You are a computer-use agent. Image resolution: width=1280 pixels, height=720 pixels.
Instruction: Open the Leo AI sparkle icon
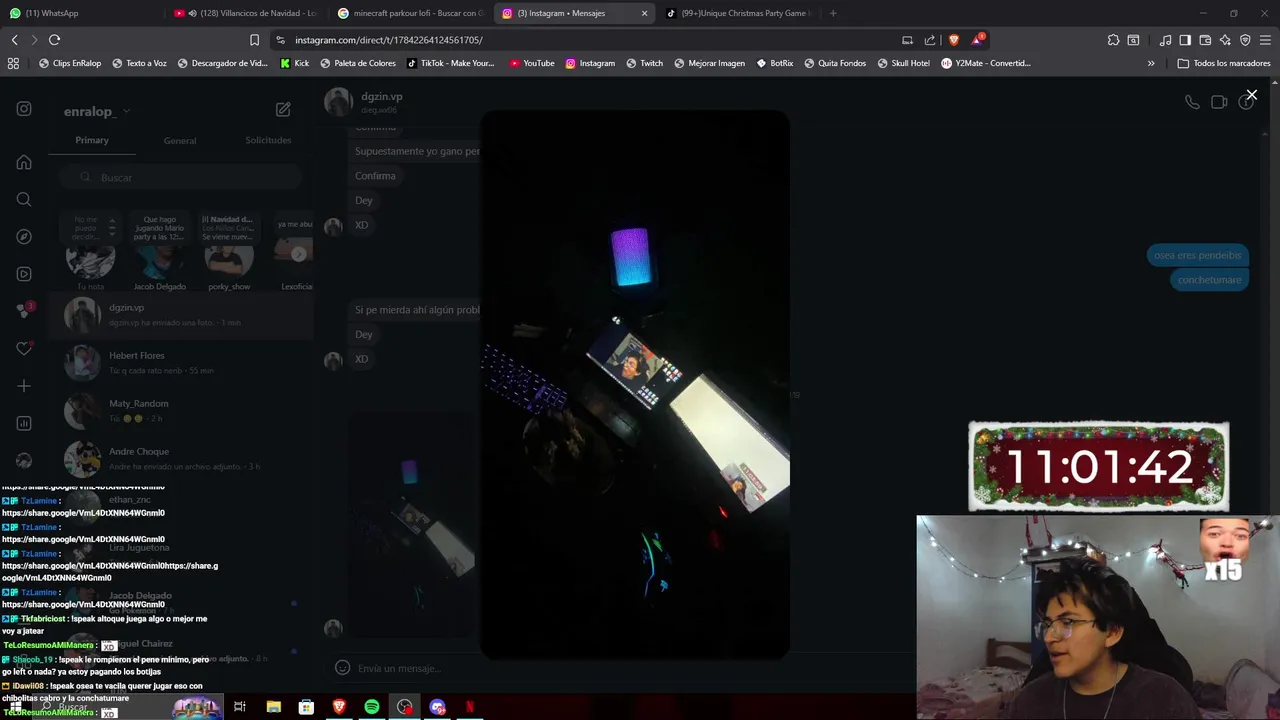[x=1225, y=40]
